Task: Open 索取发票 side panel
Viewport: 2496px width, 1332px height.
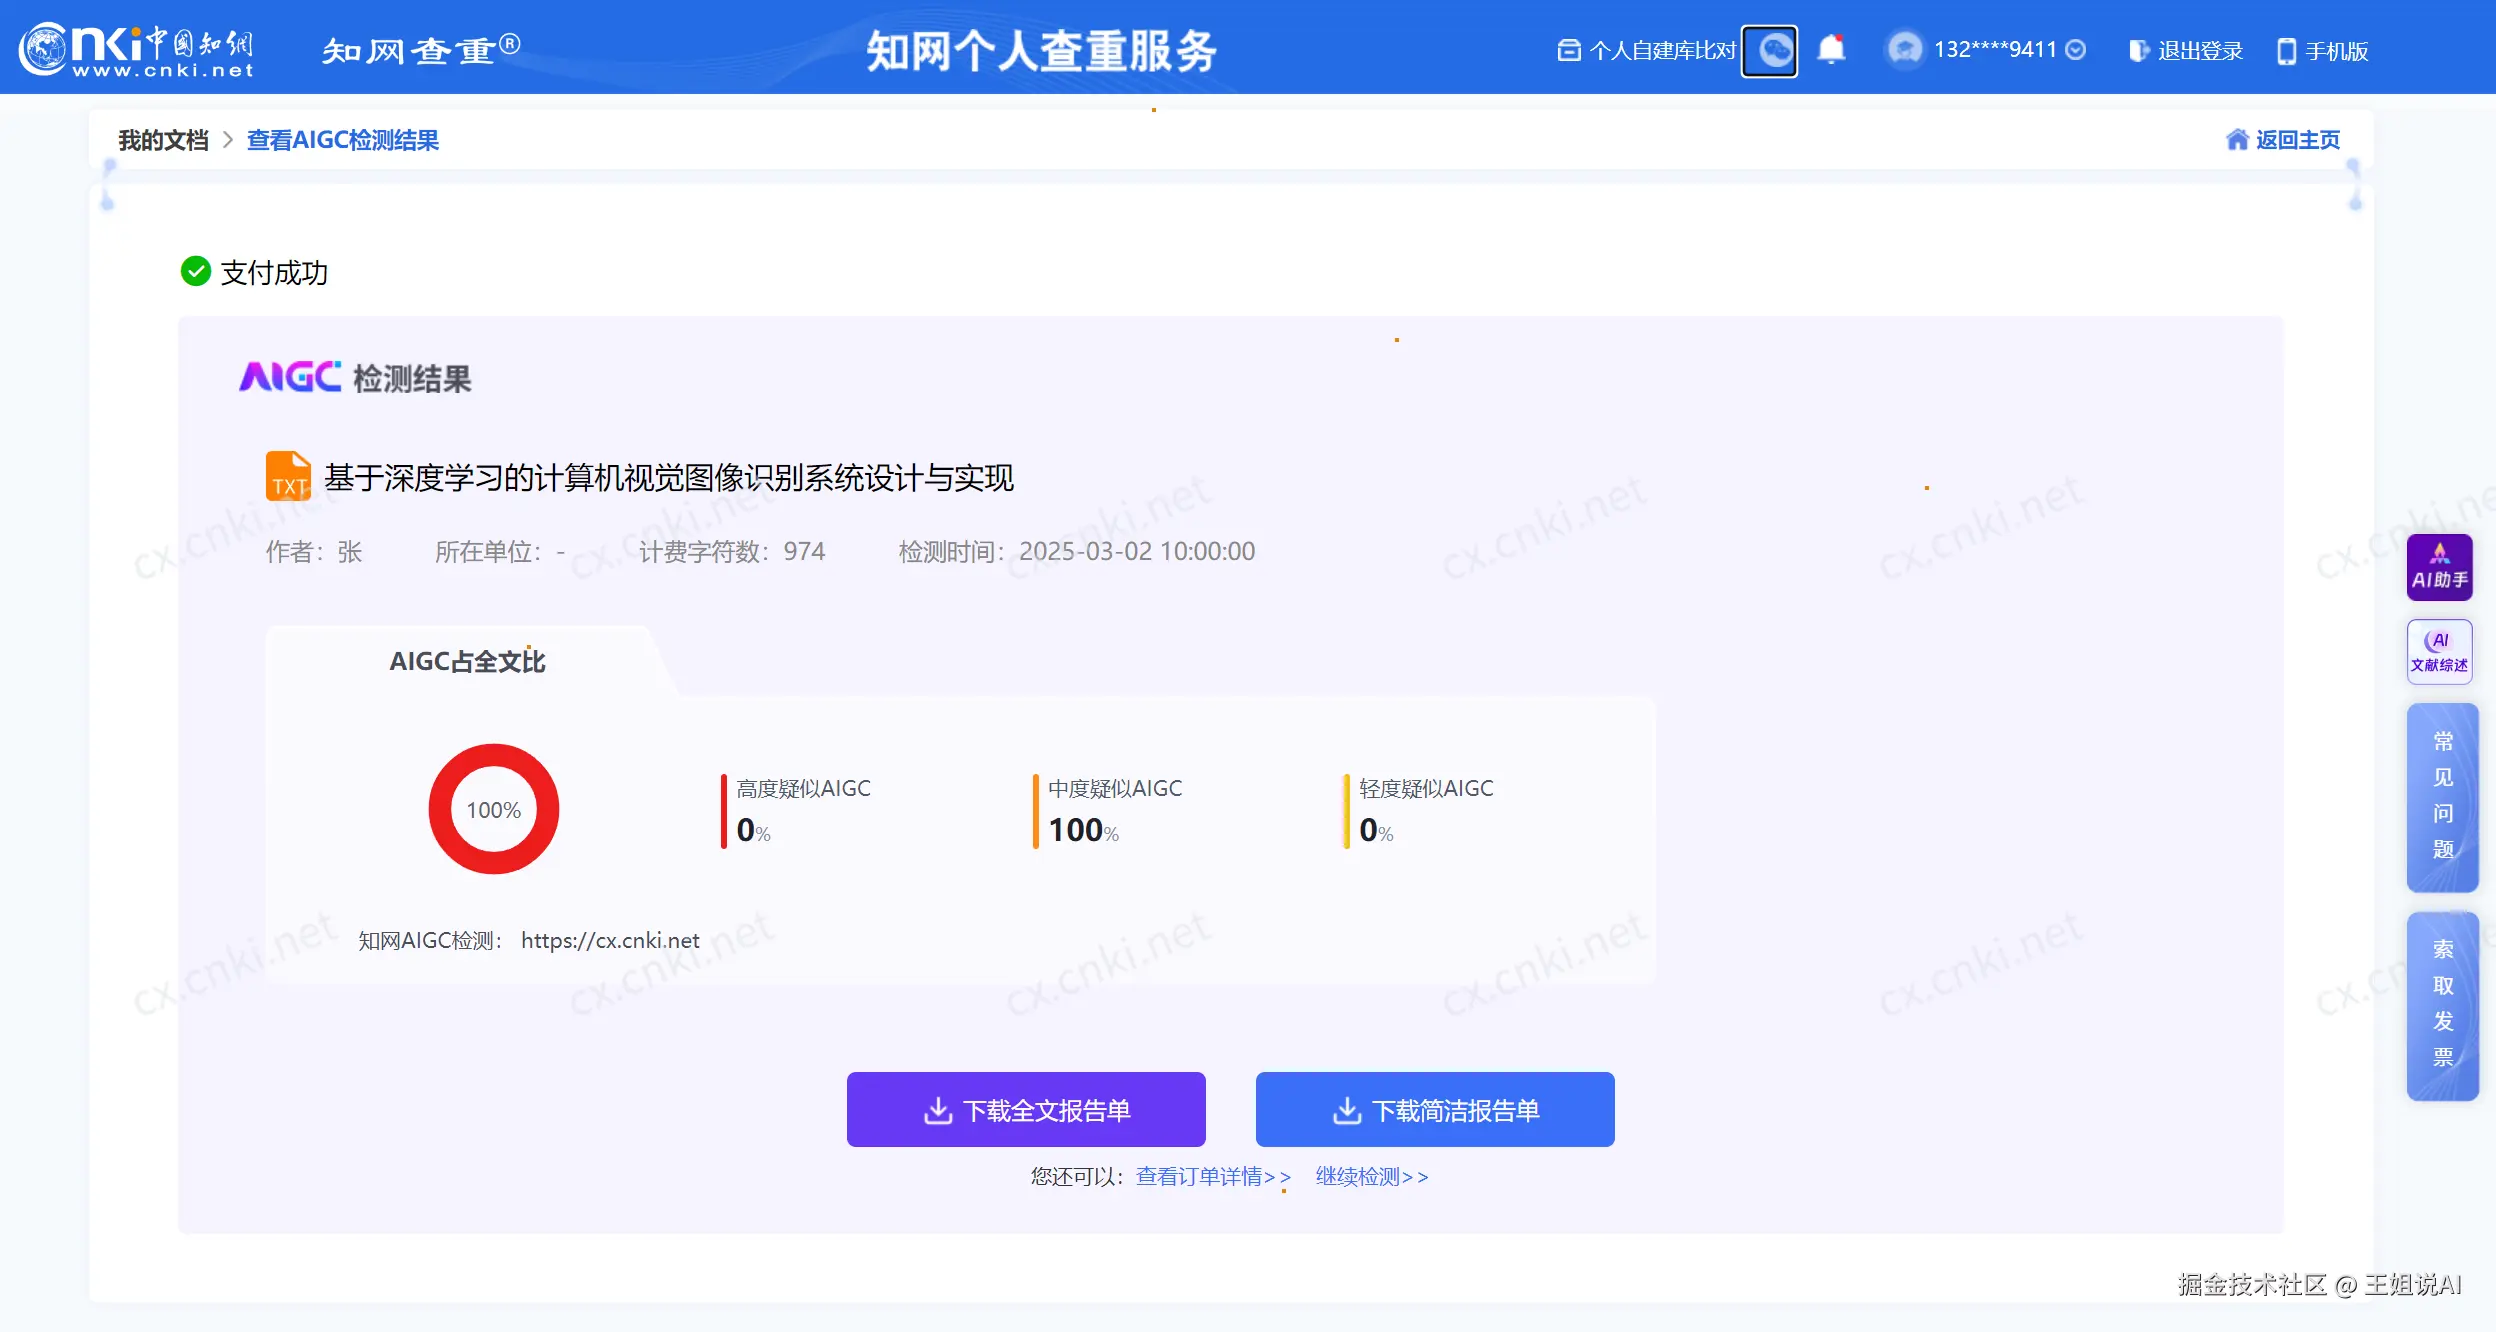Action: 2442,1004
